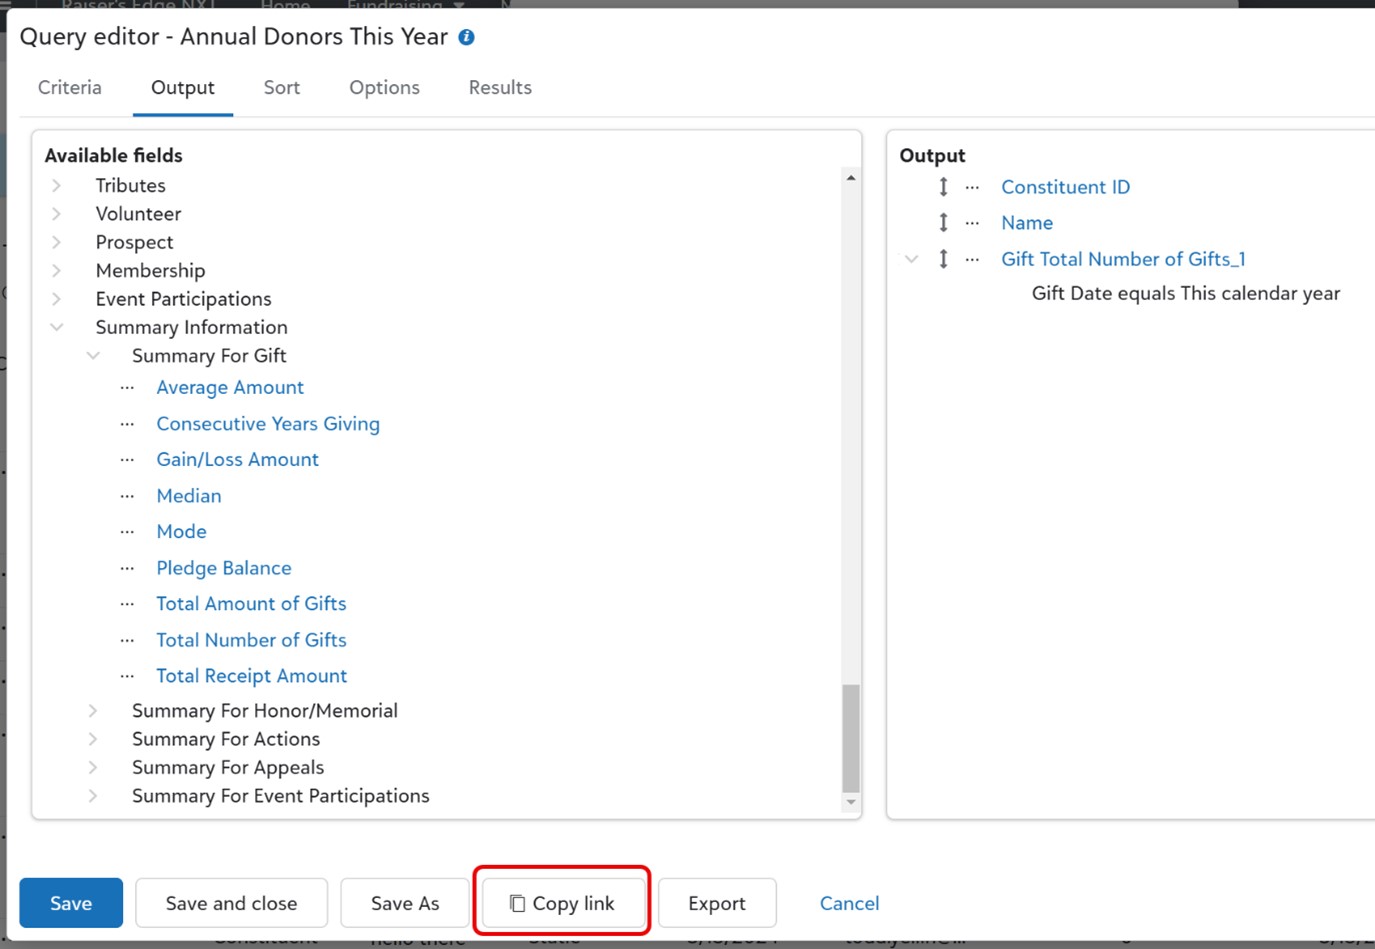Click reorder handle for Constituent ID

(x=943, y=187)
